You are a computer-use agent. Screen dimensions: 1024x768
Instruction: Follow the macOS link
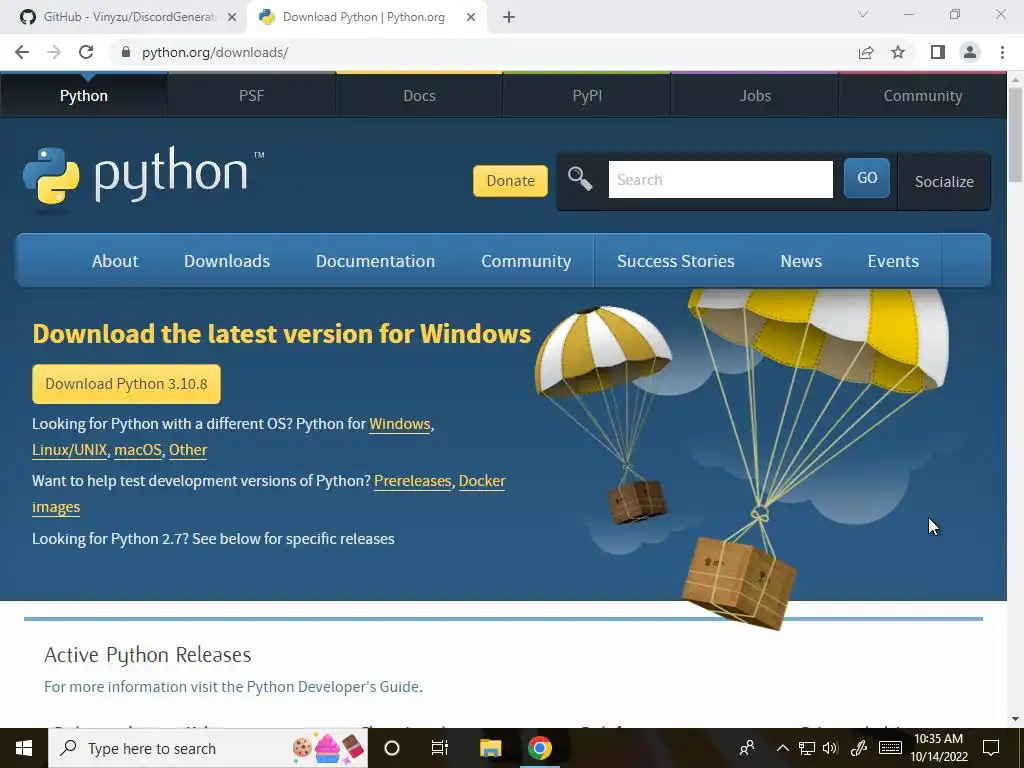click(138, 450)
